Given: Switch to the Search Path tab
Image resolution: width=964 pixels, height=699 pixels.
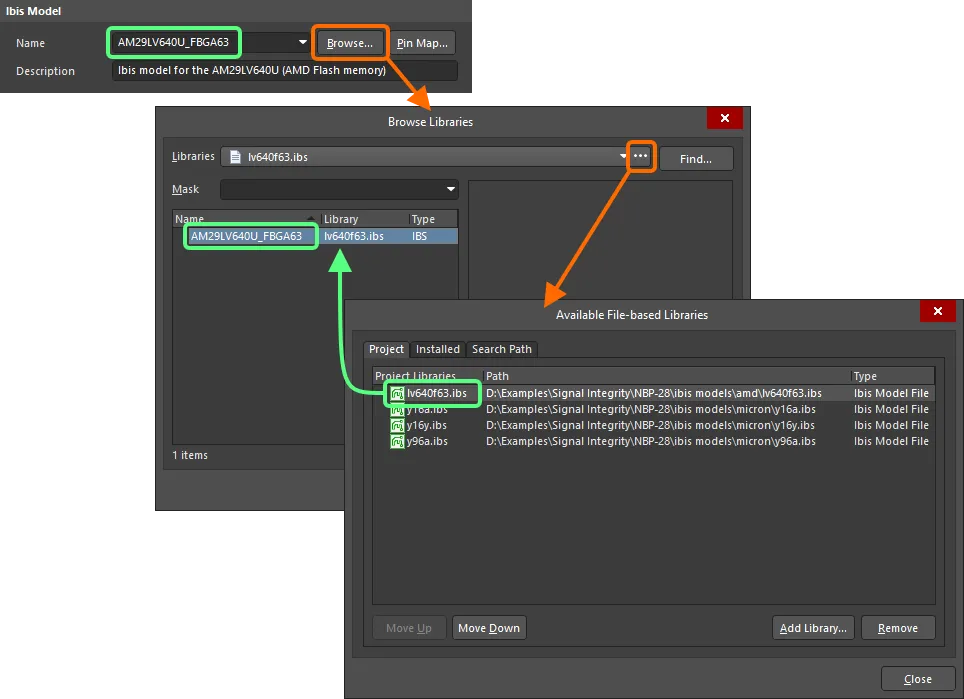Looking at the screenshot, I should [x=502, y=349].
